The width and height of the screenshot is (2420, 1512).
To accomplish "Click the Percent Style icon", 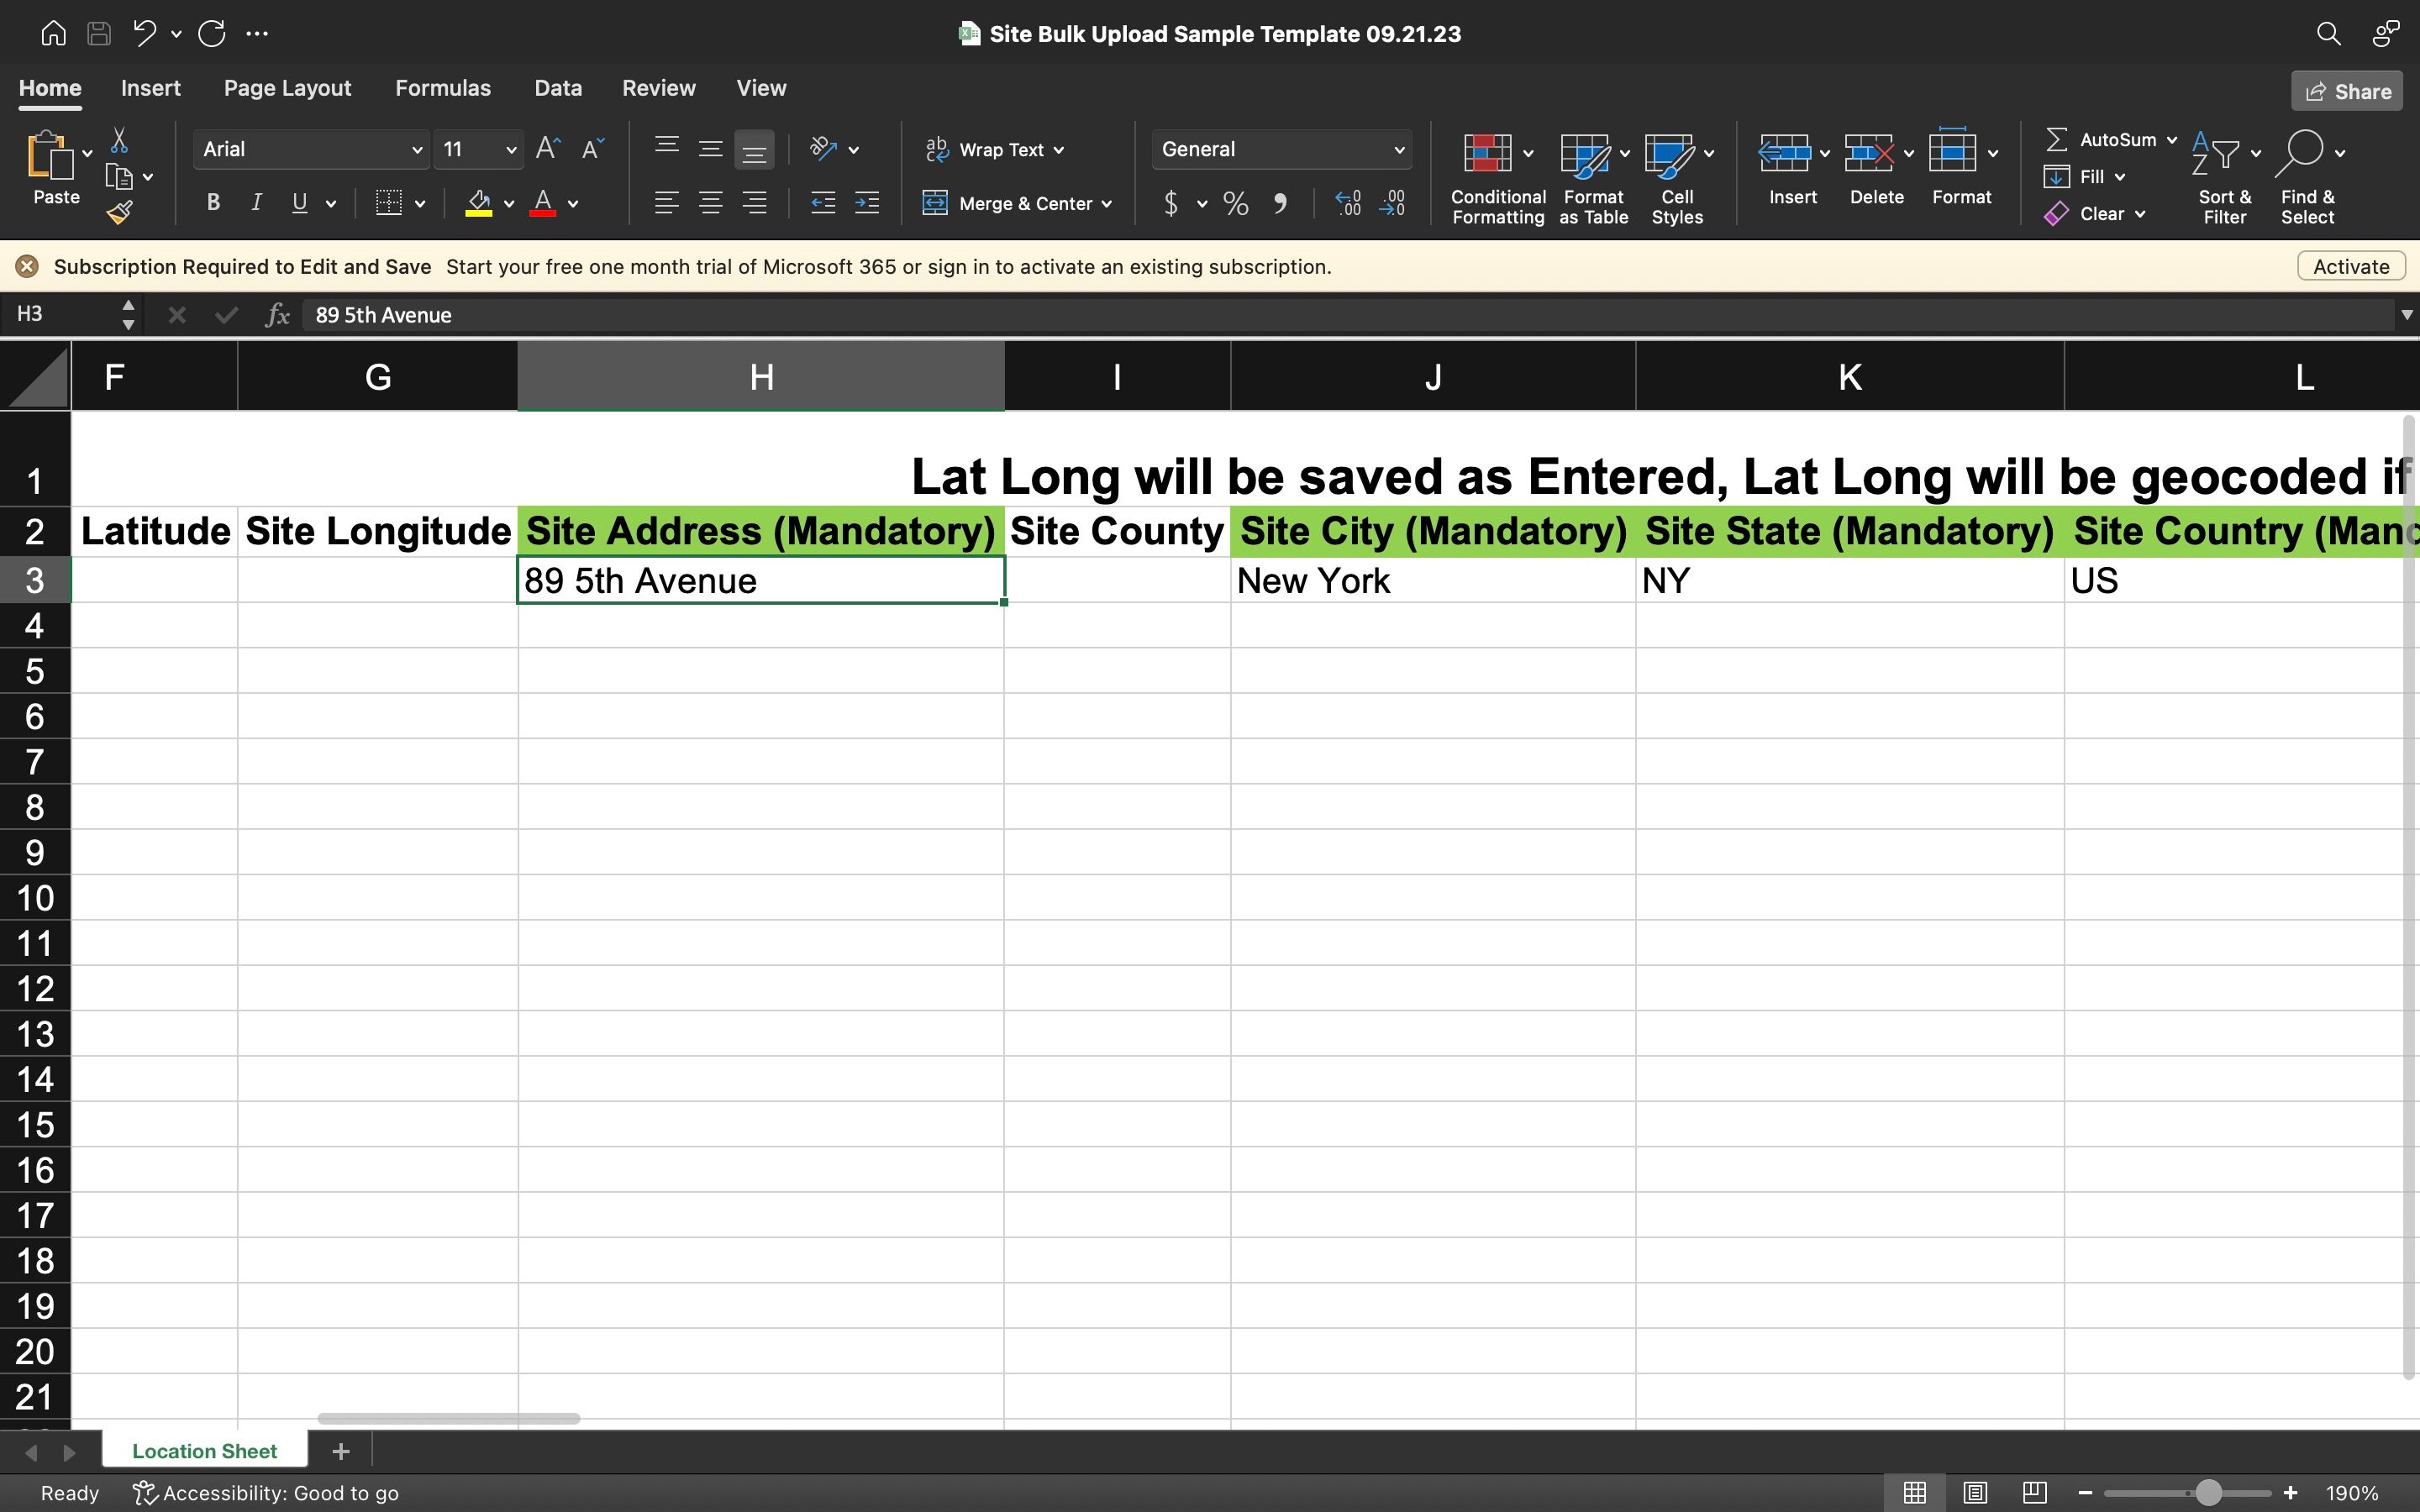I will point(1236,204).
